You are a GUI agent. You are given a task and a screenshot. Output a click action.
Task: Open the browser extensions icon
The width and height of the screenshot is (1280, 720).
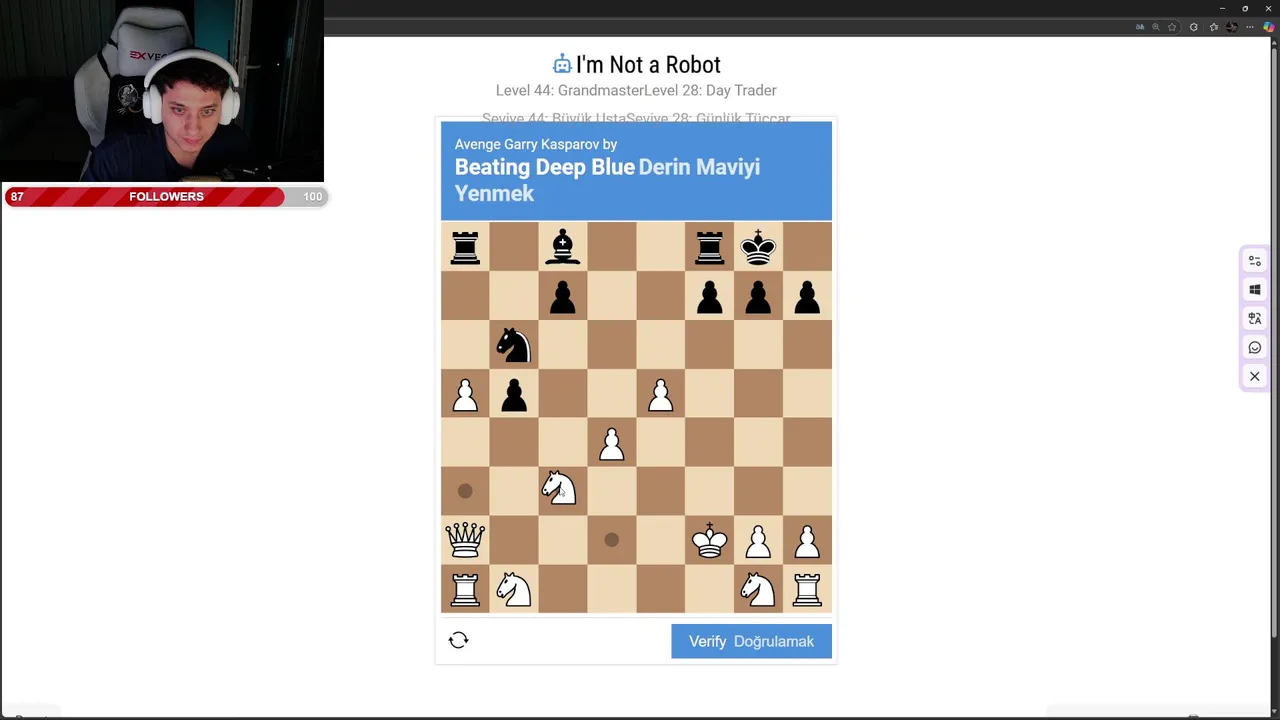[1194, 27]
